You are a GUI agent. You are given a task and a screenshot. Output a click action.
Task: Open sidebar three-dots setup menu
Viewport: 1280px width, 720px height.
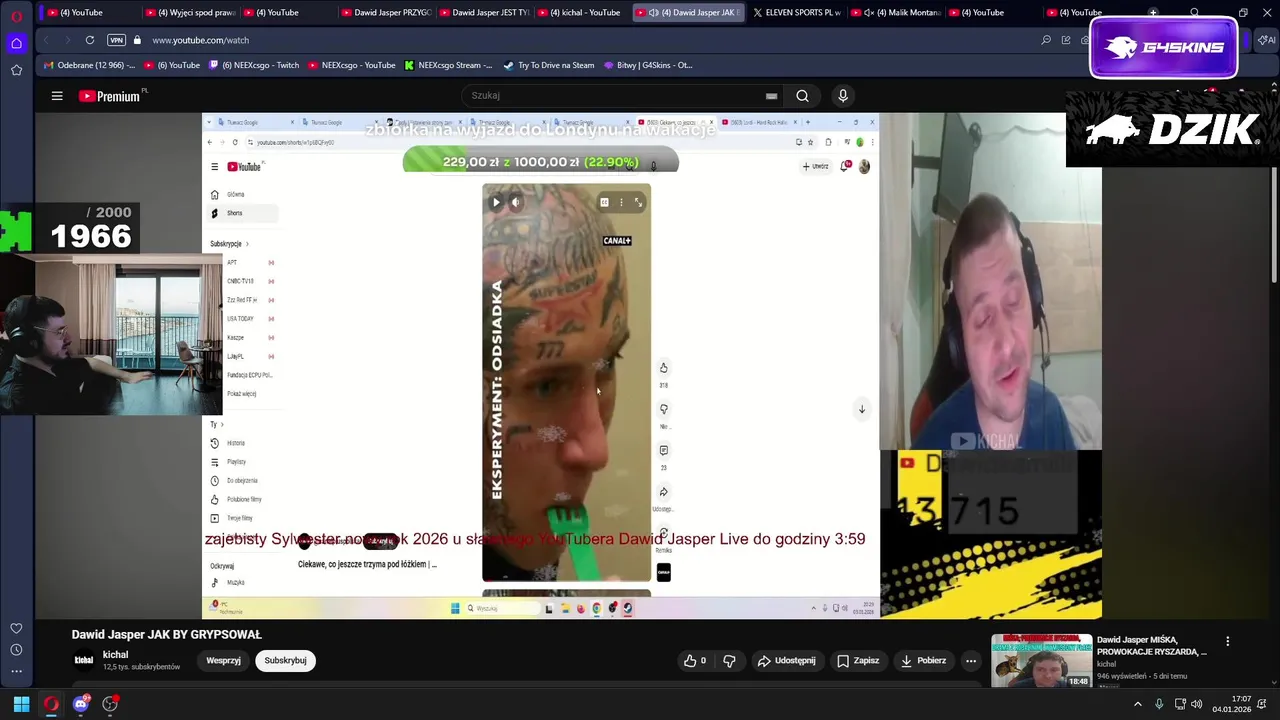click(x=16, y=671)
